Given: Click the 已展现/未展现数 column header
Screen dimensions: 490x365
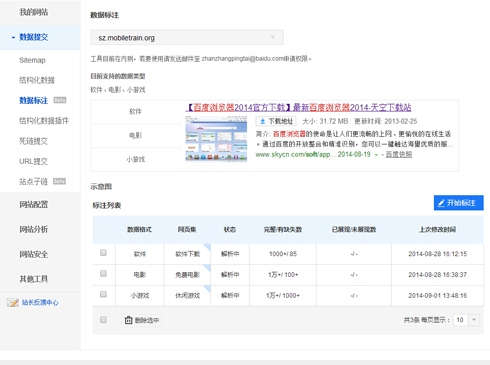Looking at the screenshot, I should click(x=354, y=229).
